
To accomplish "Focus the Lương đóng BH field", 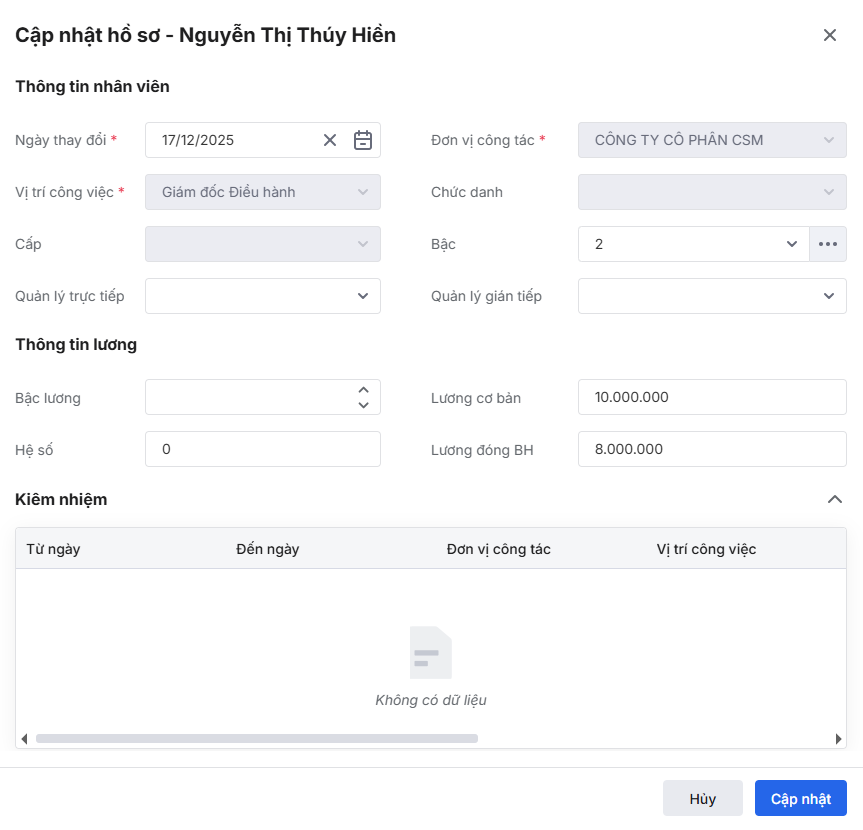I will [x=712, y=449].
